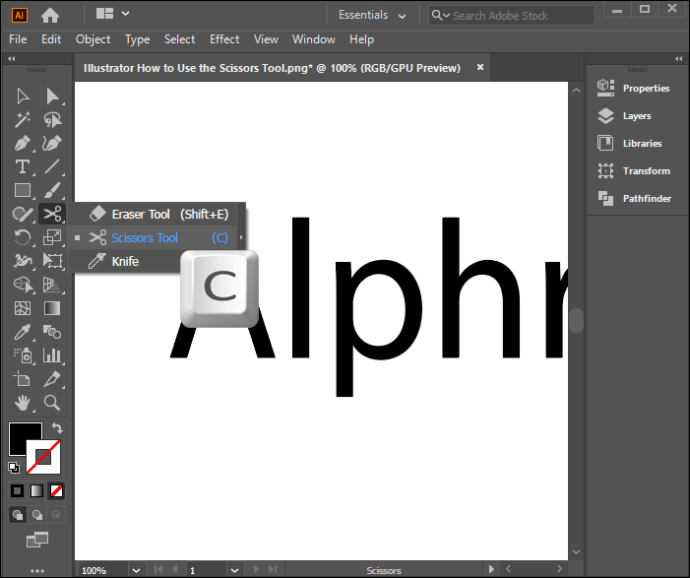Screen dimensions: 690x578
Task: Select the Rotate tool
Action: (x=22, y=237)
